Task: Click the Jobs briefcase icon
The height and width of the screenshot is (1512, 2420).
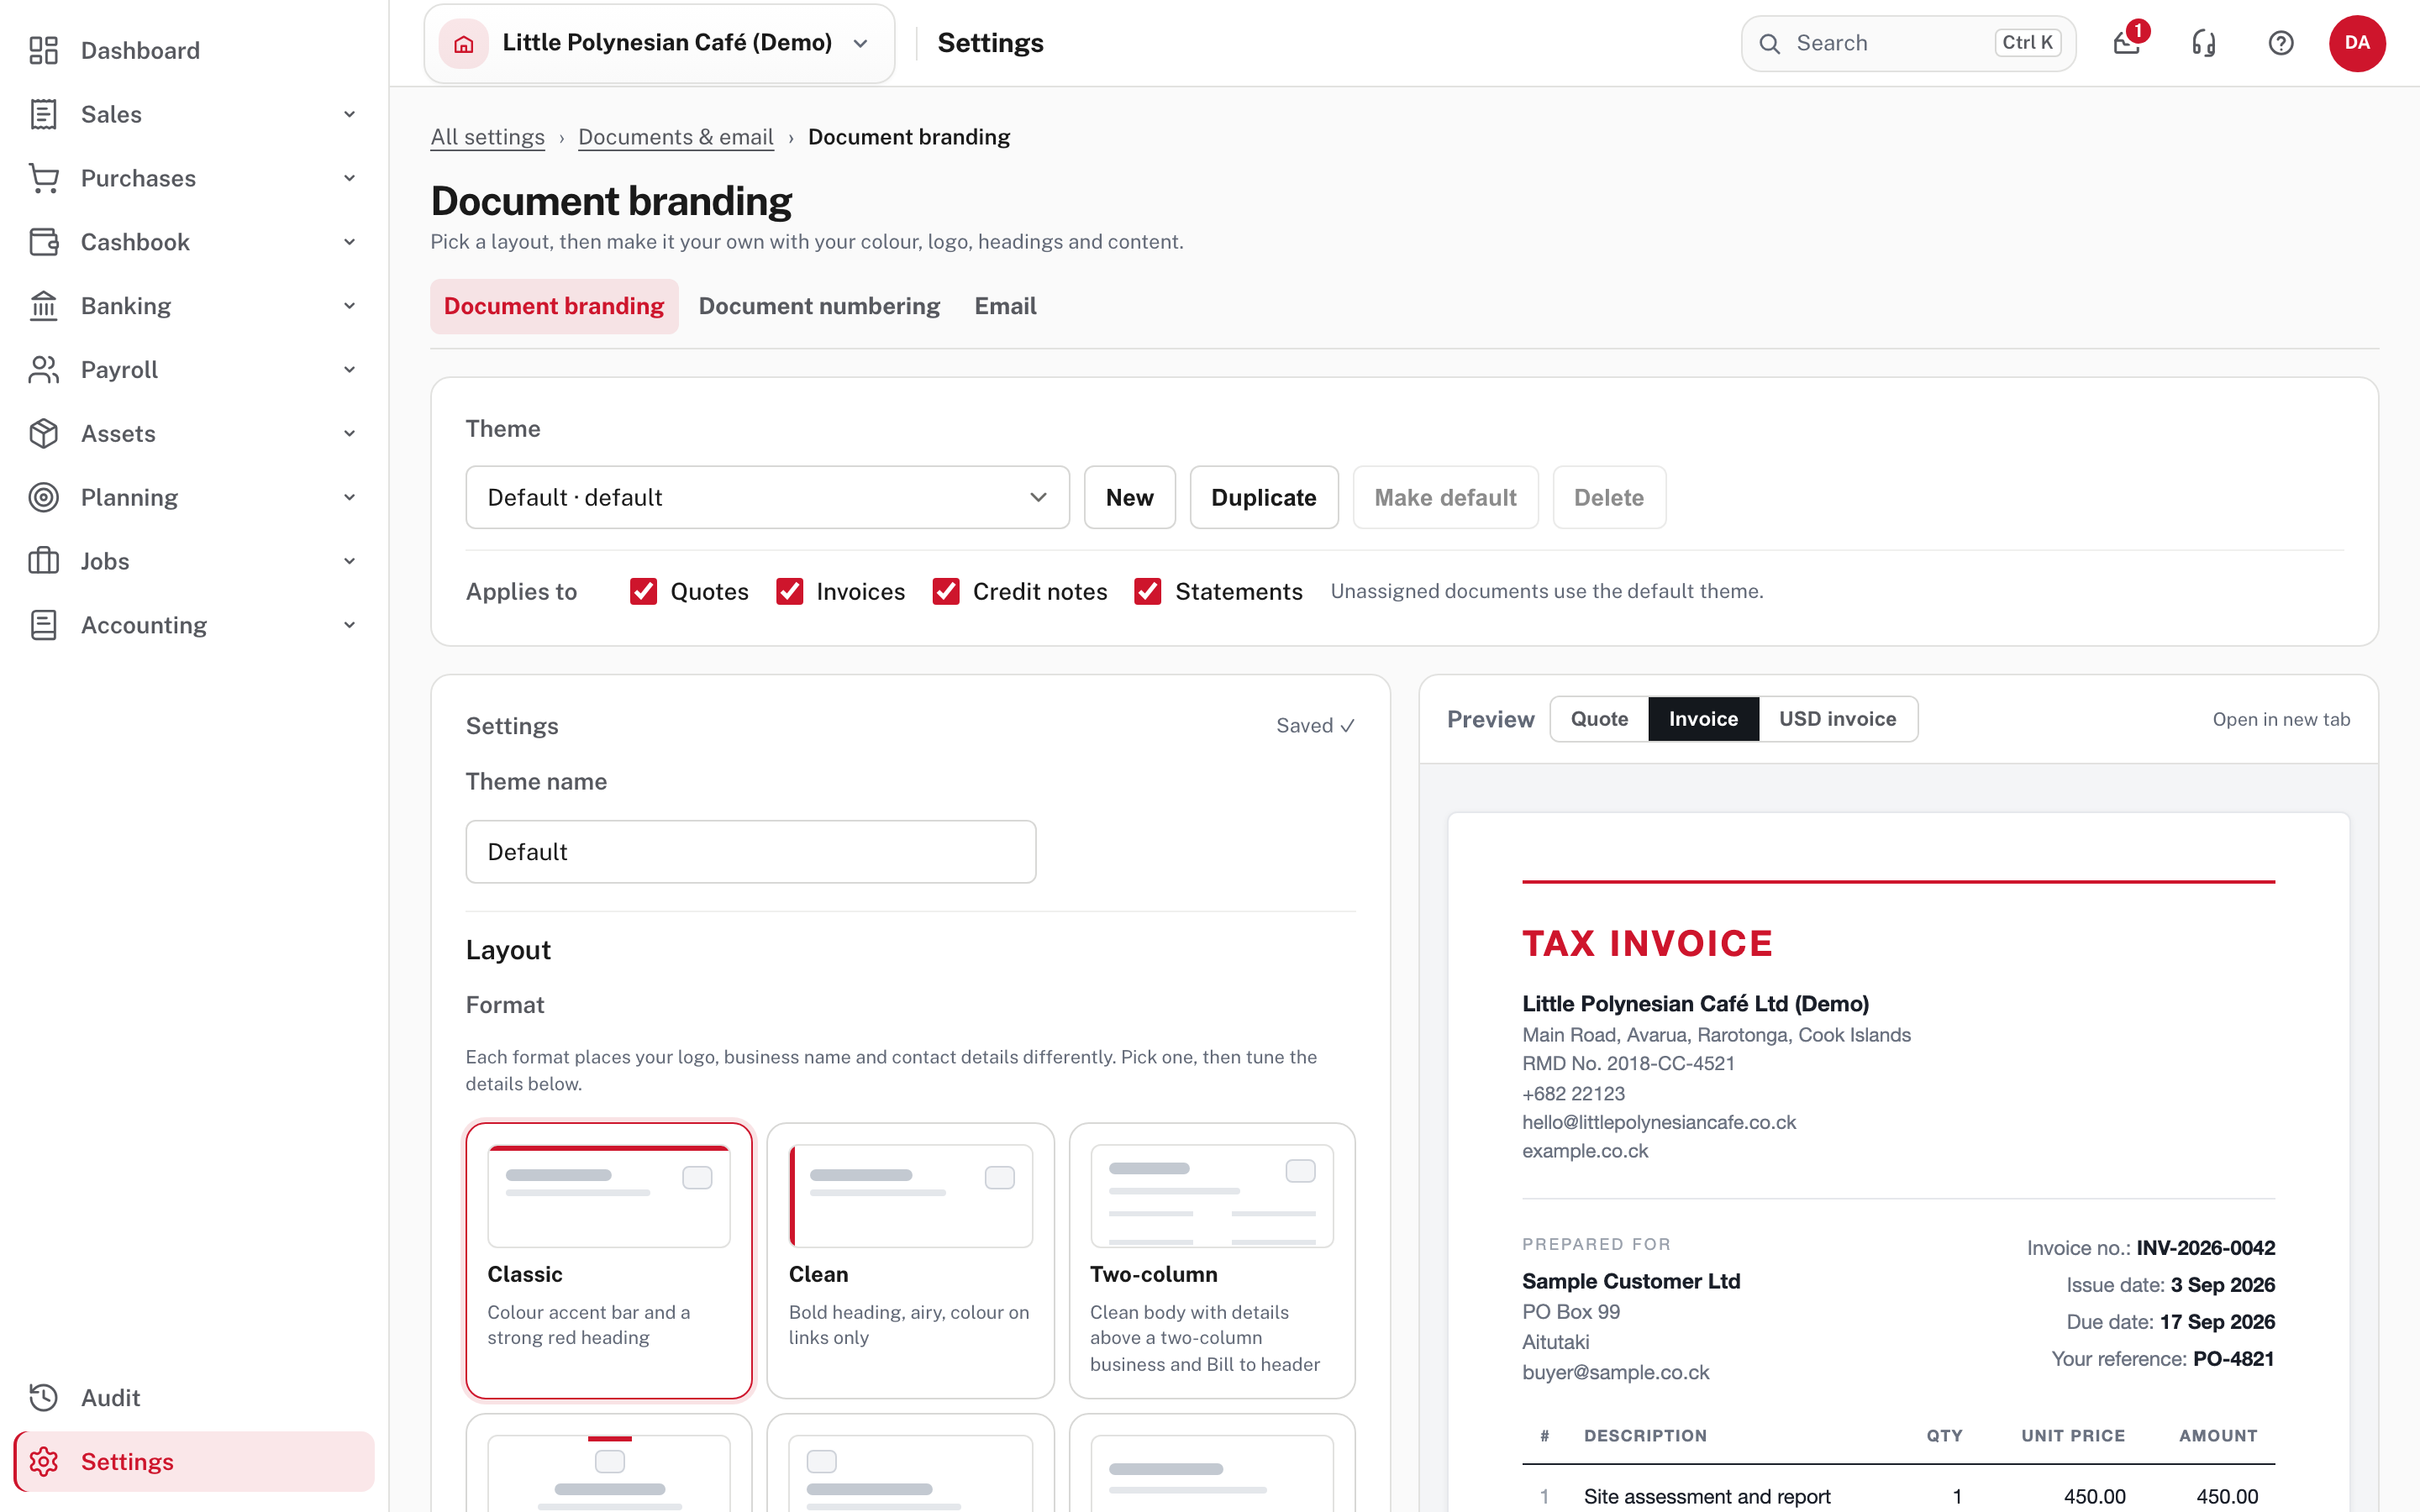Action: pyautogui.click(x=43, y=561)
